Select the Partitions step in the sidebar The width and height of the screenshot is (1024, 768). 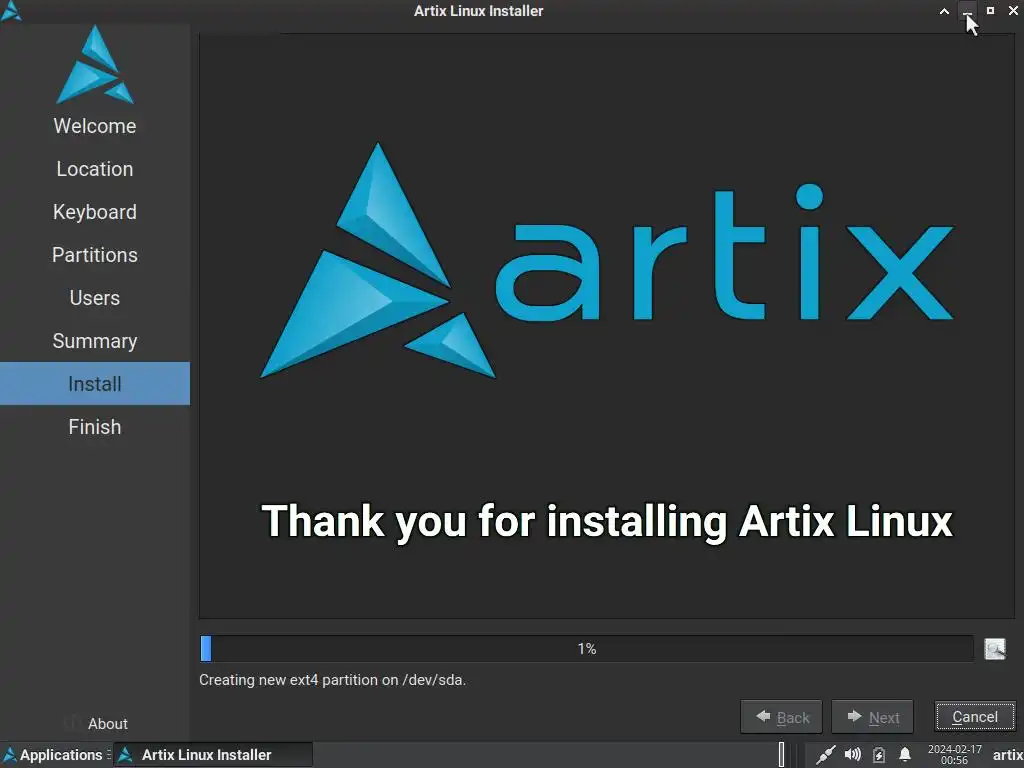(95, 255)
